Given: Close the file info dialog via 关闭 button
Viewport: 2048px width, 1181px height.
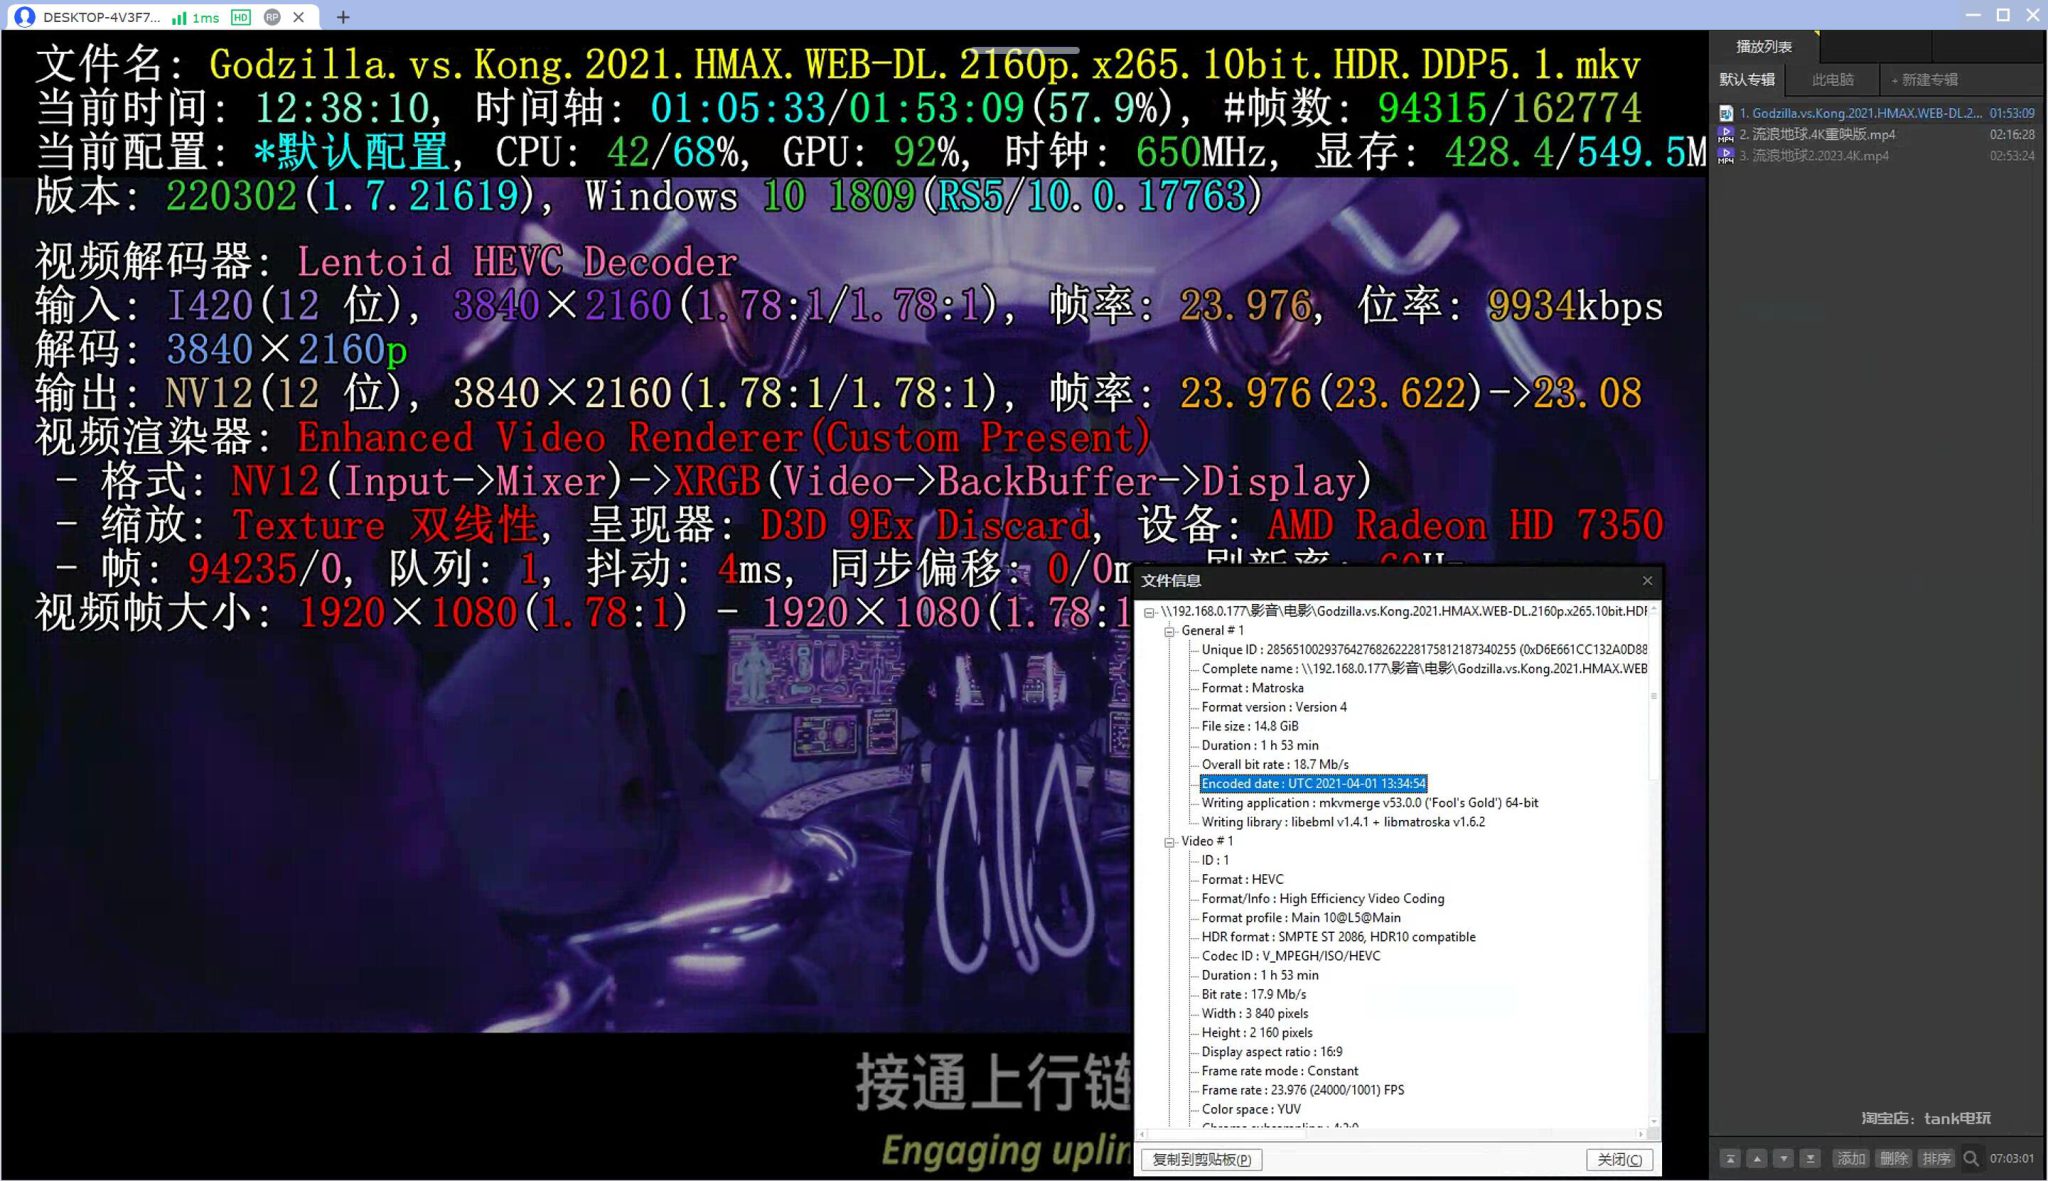Looking at the screenshot, I should click(x=1621, y=1159).
